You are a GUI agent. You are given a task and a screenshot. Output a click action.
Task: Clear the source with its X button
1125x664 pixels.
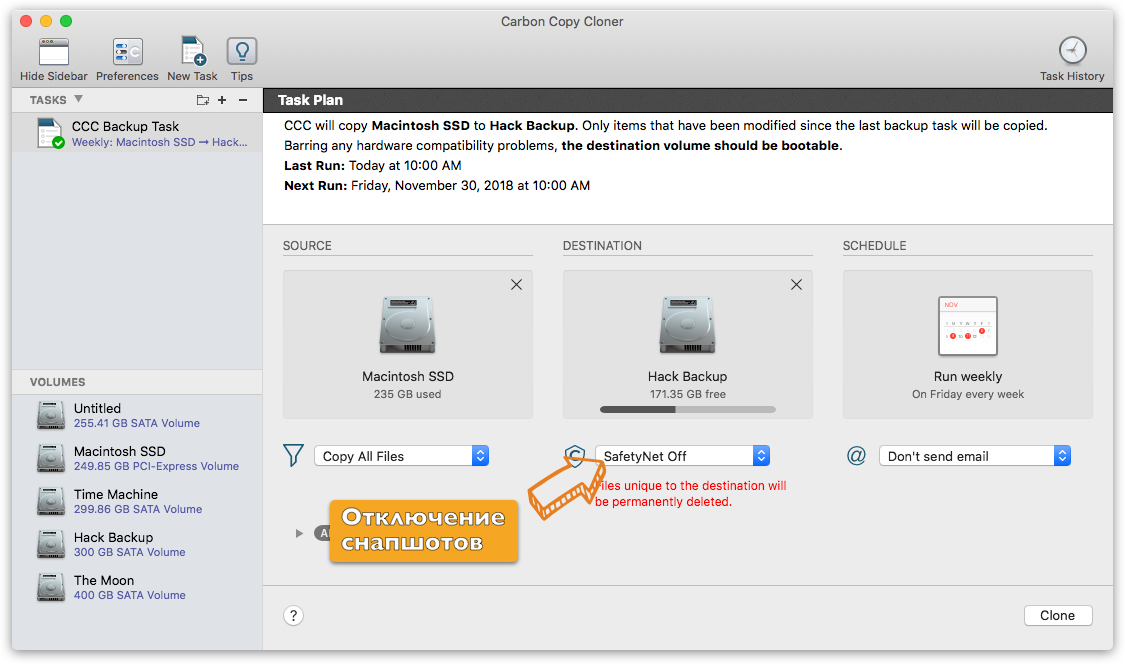(516, 285)
